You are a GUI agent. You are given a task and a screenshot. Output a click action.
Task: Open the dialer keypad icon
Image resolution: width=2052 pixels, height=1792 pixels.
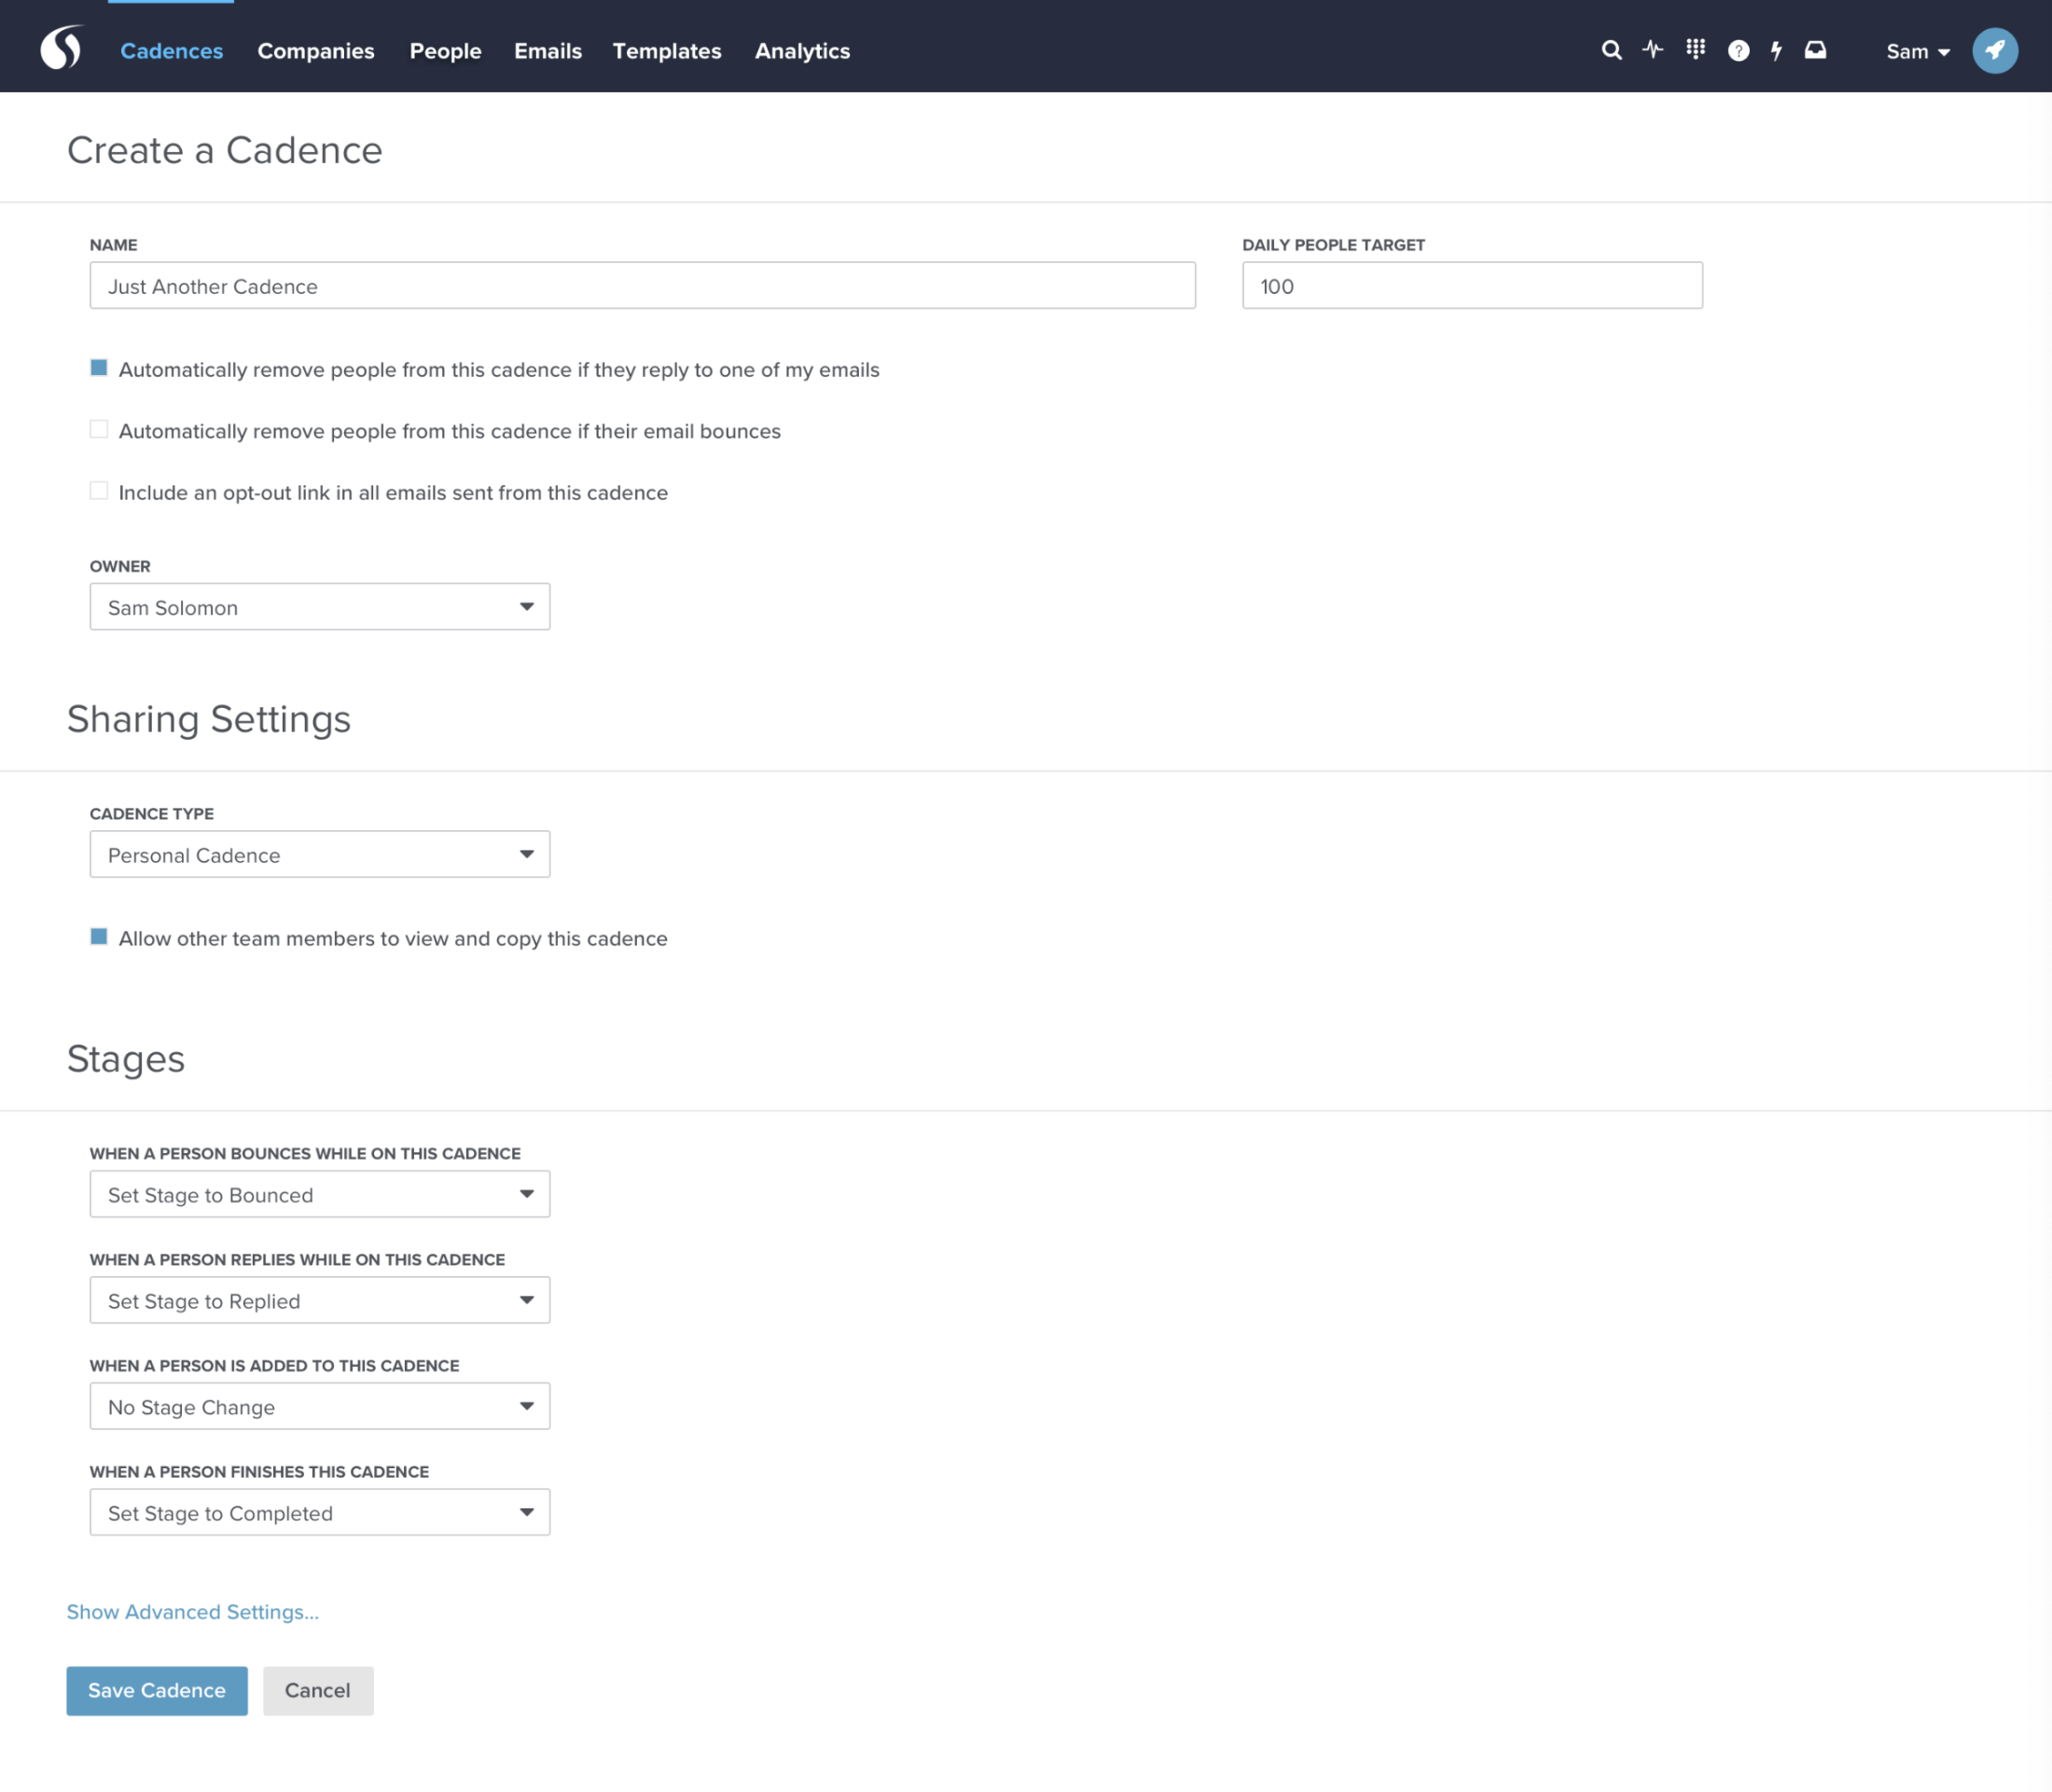click(1695, 49)
